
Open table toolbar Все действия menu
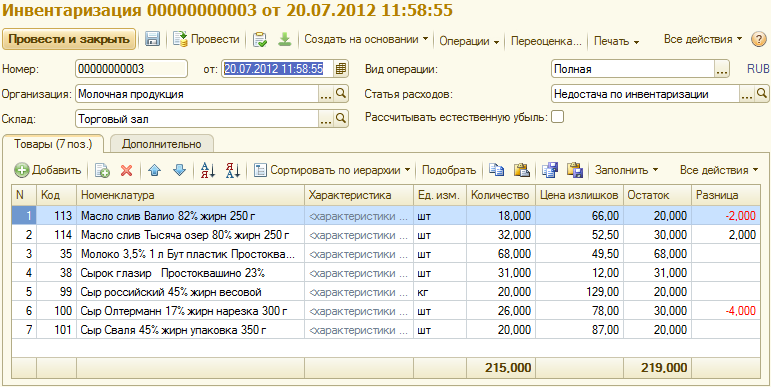[720, 170]
